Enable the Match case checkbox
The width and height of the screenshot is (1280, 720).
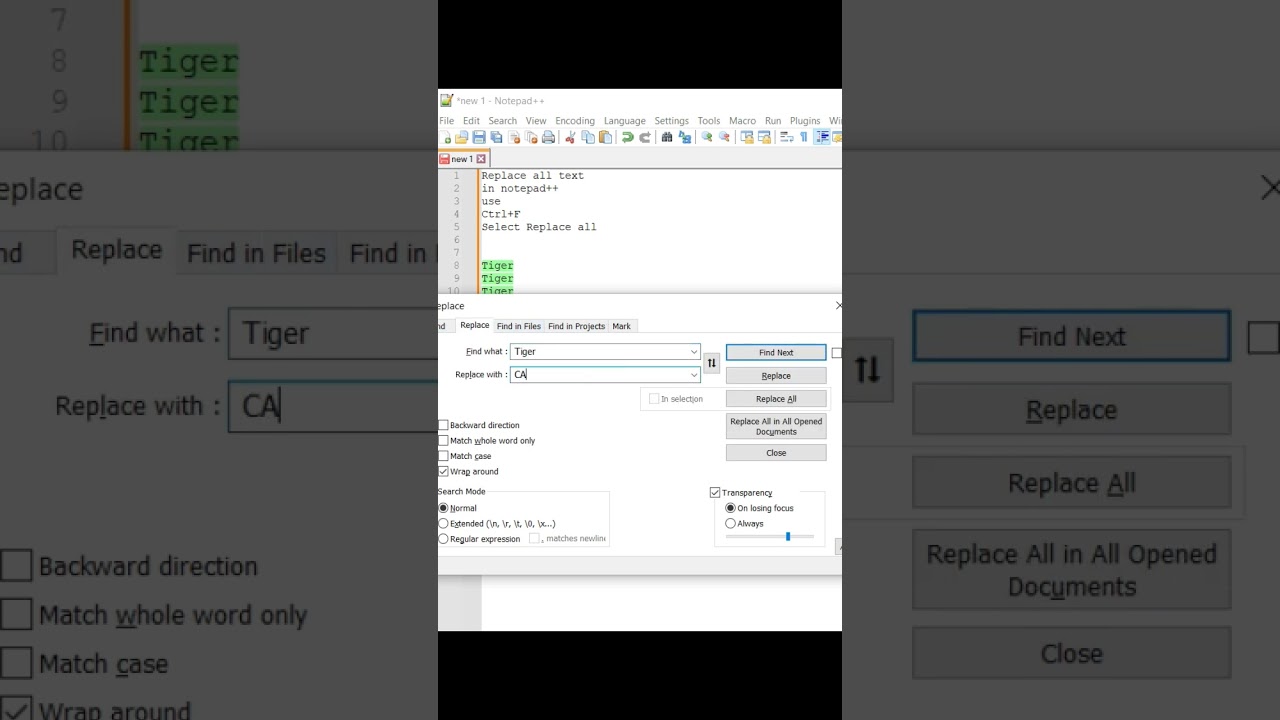pos(443,456)
